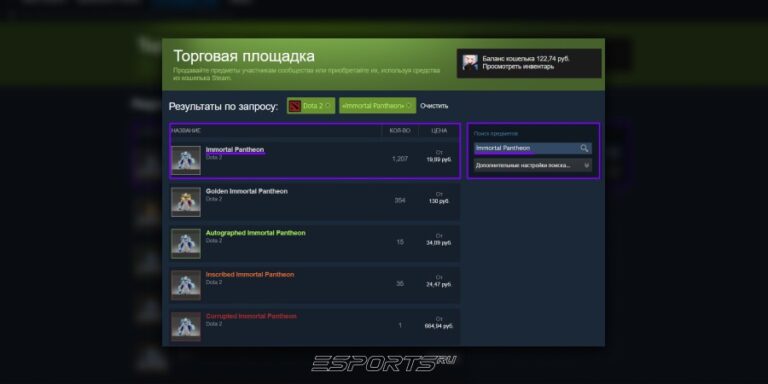Viewport: 768px width, 384px height.
Task: Click the Поиск предметов label
Action: coord(496,133)
